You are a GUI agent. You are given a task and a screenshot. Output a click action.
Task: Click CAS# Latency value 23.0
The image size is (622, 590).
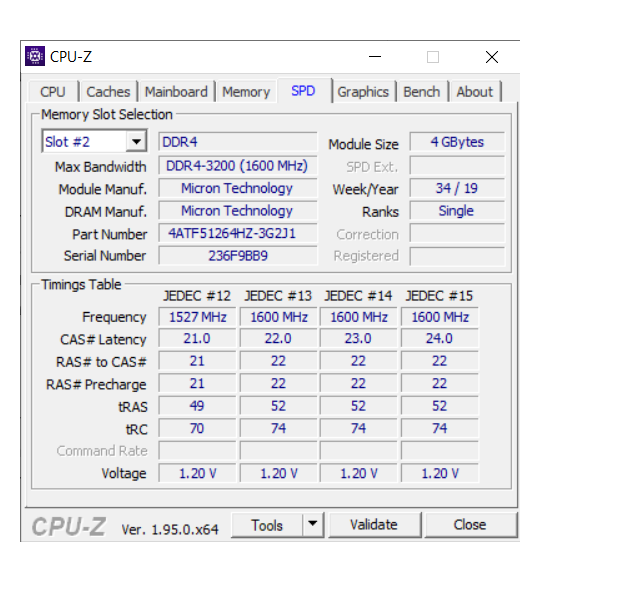358,338
